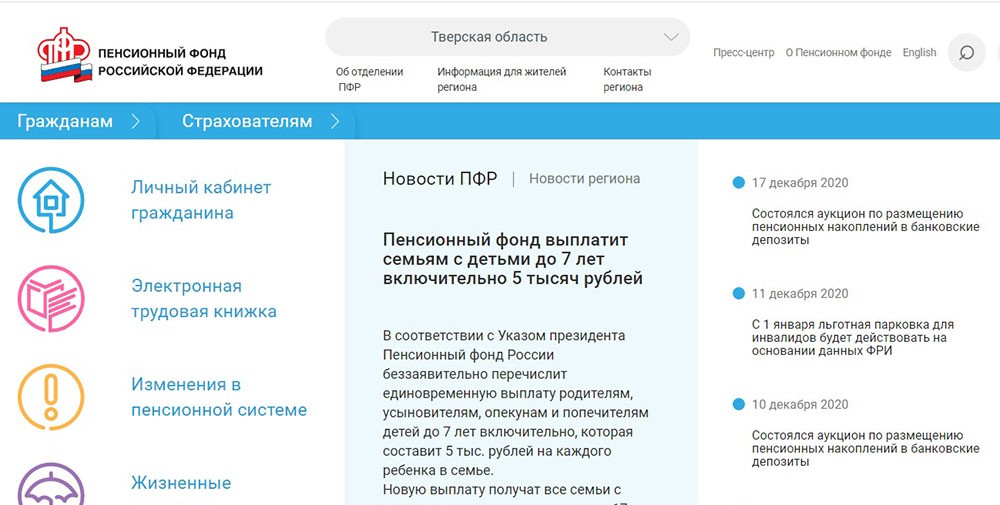Image resolution: width=1000 pixels, height=505 pixels.
Task: Open Жизненные situations link
Action: coord(181,483)
